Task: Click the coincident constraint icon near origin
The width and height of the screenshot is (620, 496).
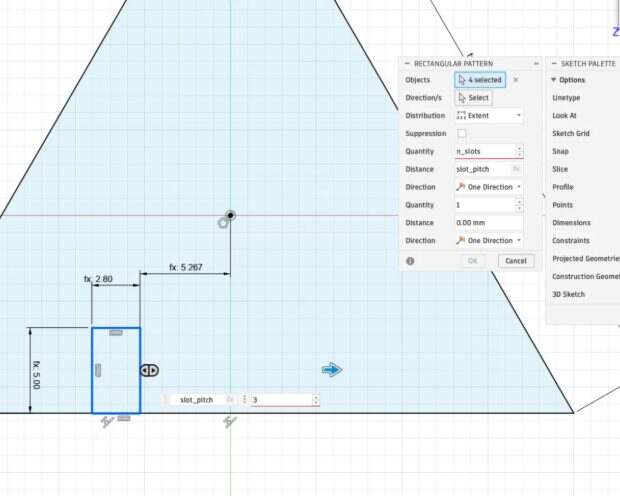Action: tap(223, 223)
